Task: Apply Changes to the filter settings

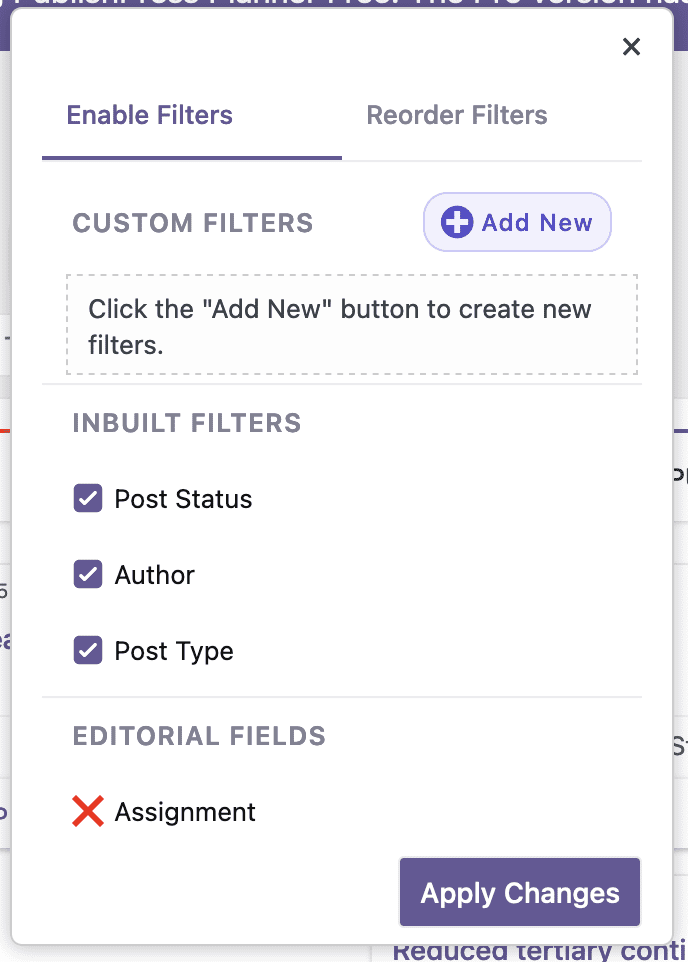Action: pyautogui.click(x=519, y=892)
